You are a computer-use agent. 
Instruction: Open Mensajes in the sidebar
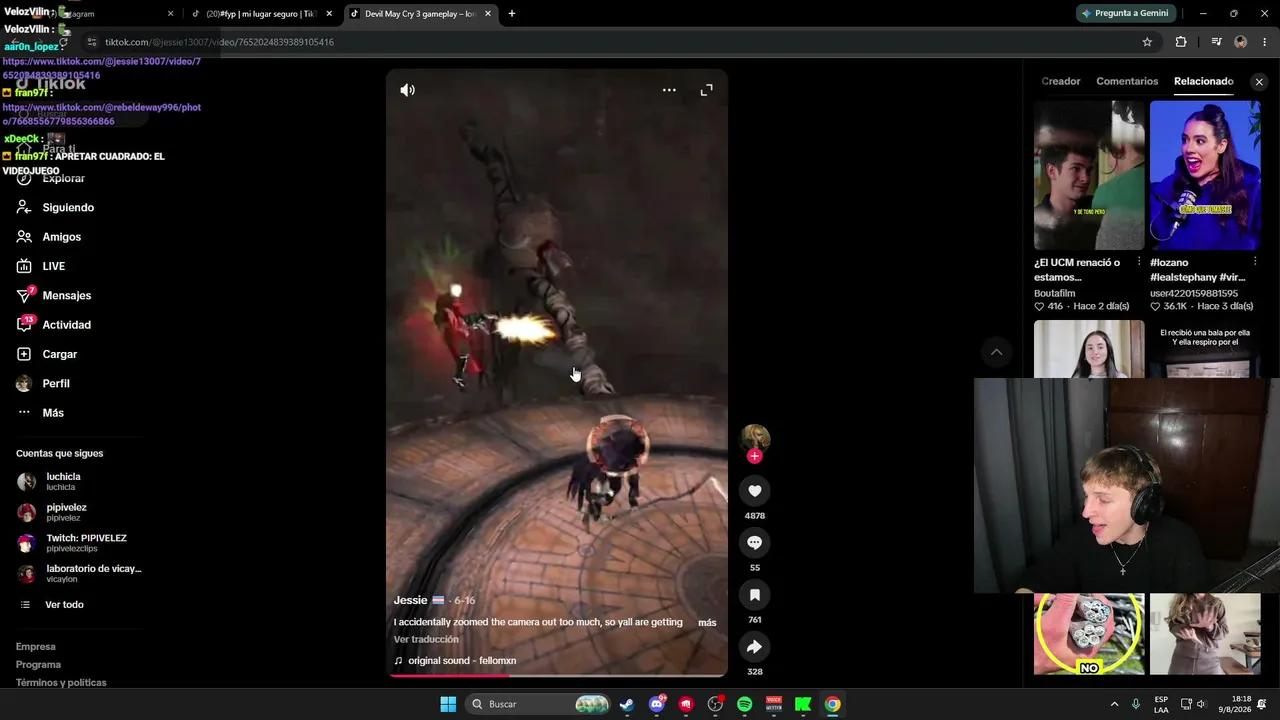coord(66,296)
